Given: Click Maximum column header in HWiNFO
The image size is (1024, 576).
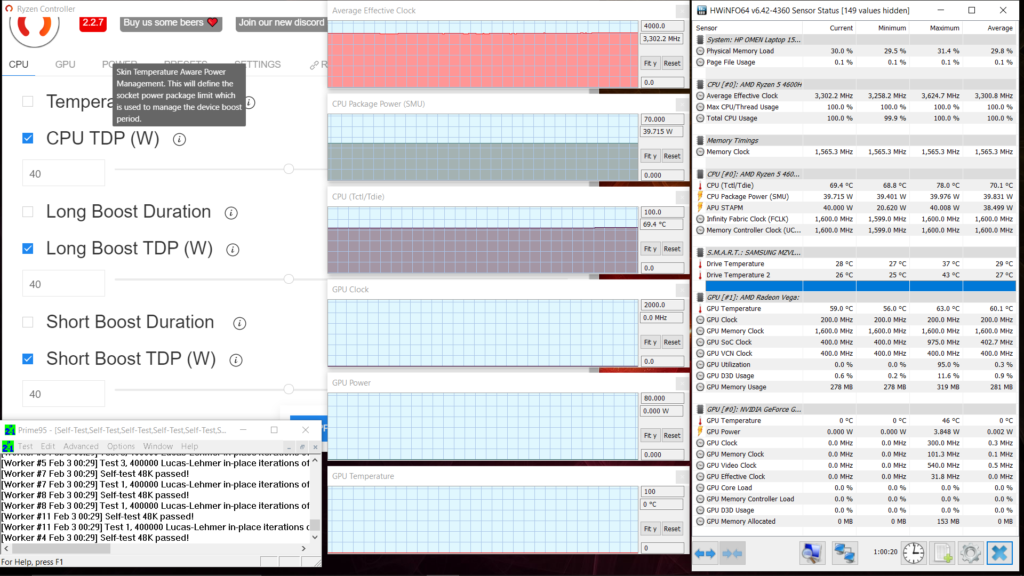Looking at the screenshot, I should tap(944, 28).
